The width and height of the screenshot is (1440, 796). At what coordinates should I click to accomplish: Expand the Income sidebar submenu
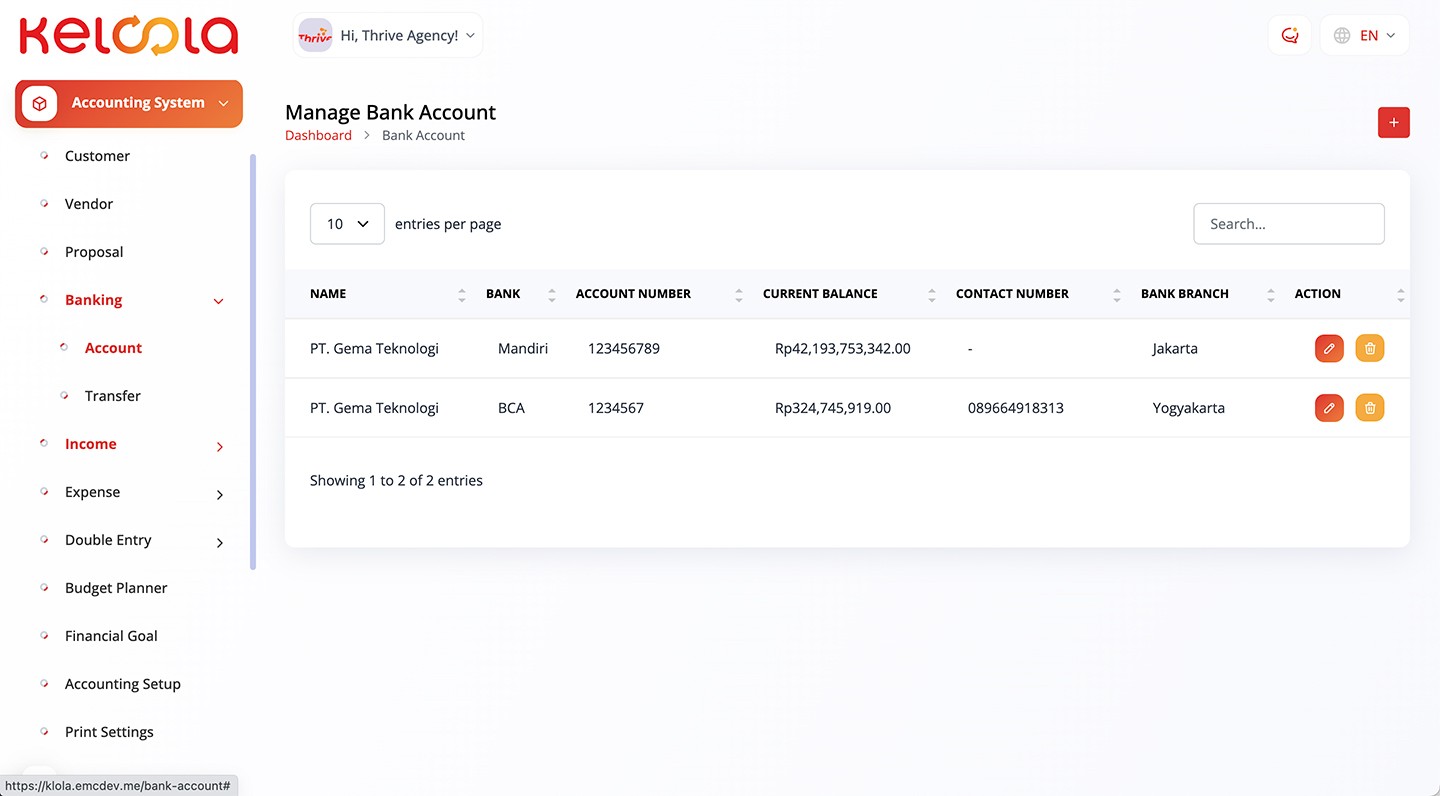point(219,446)
